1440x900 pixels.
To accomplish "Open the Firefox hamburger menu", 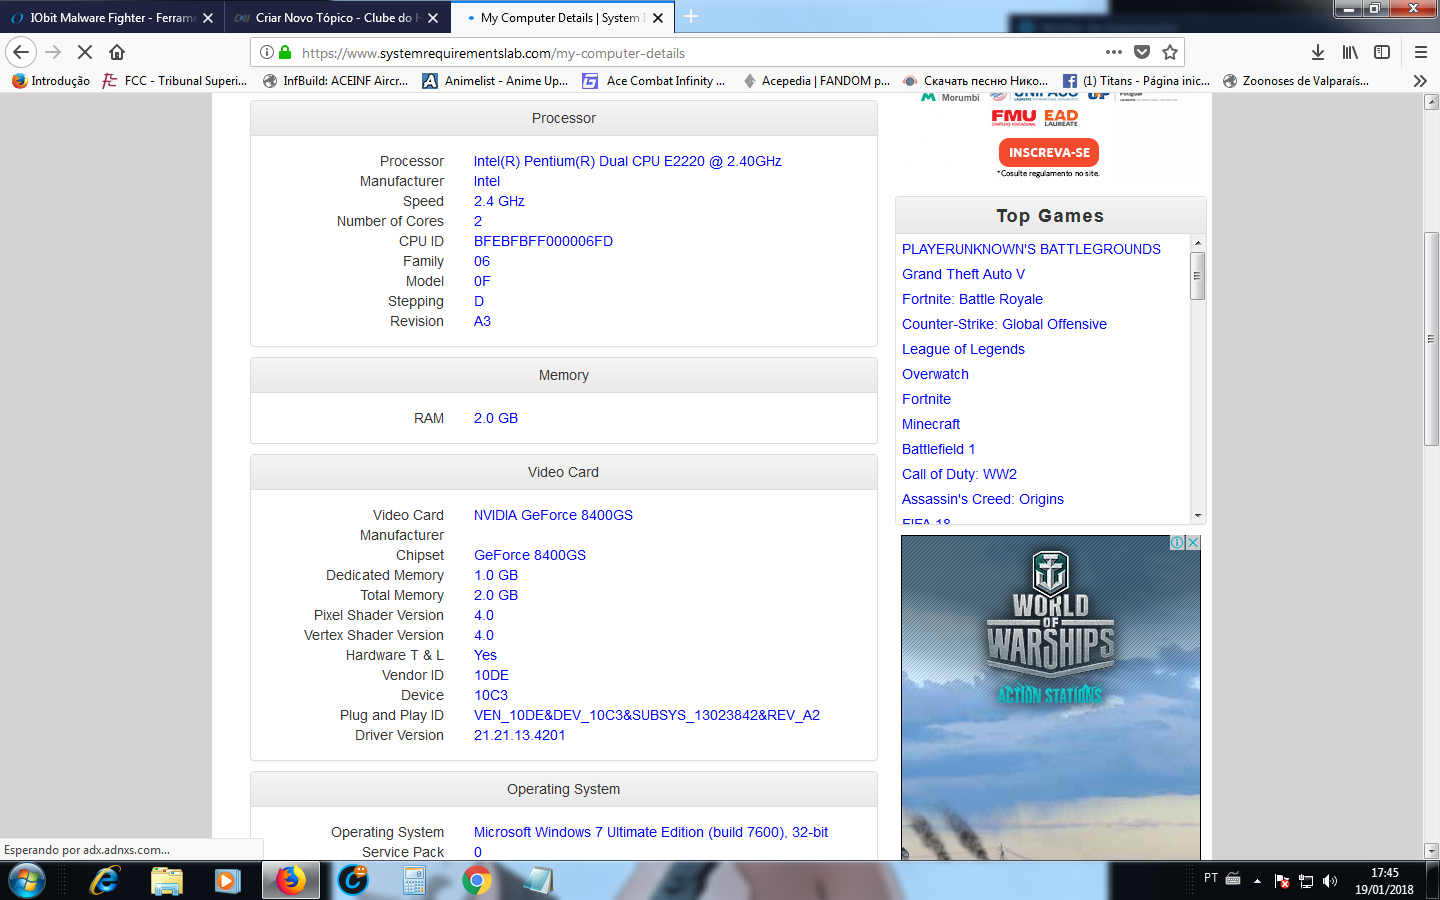I will pos(1421,52).
